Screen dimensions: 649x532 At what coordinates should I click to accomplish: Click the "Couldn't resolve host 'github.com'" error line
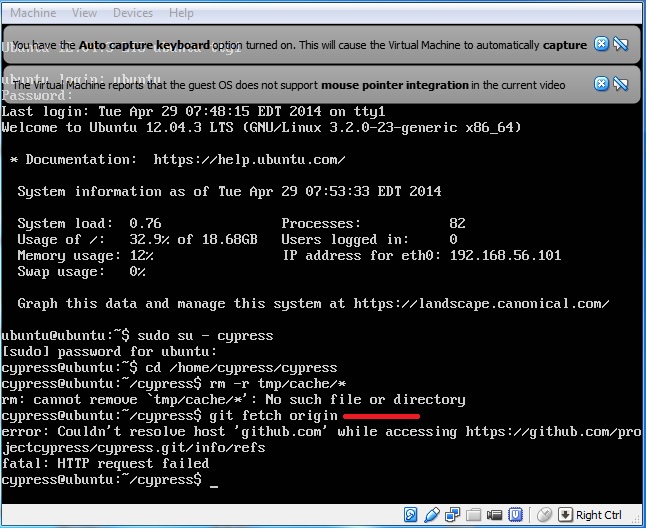[x=321, y=432]
